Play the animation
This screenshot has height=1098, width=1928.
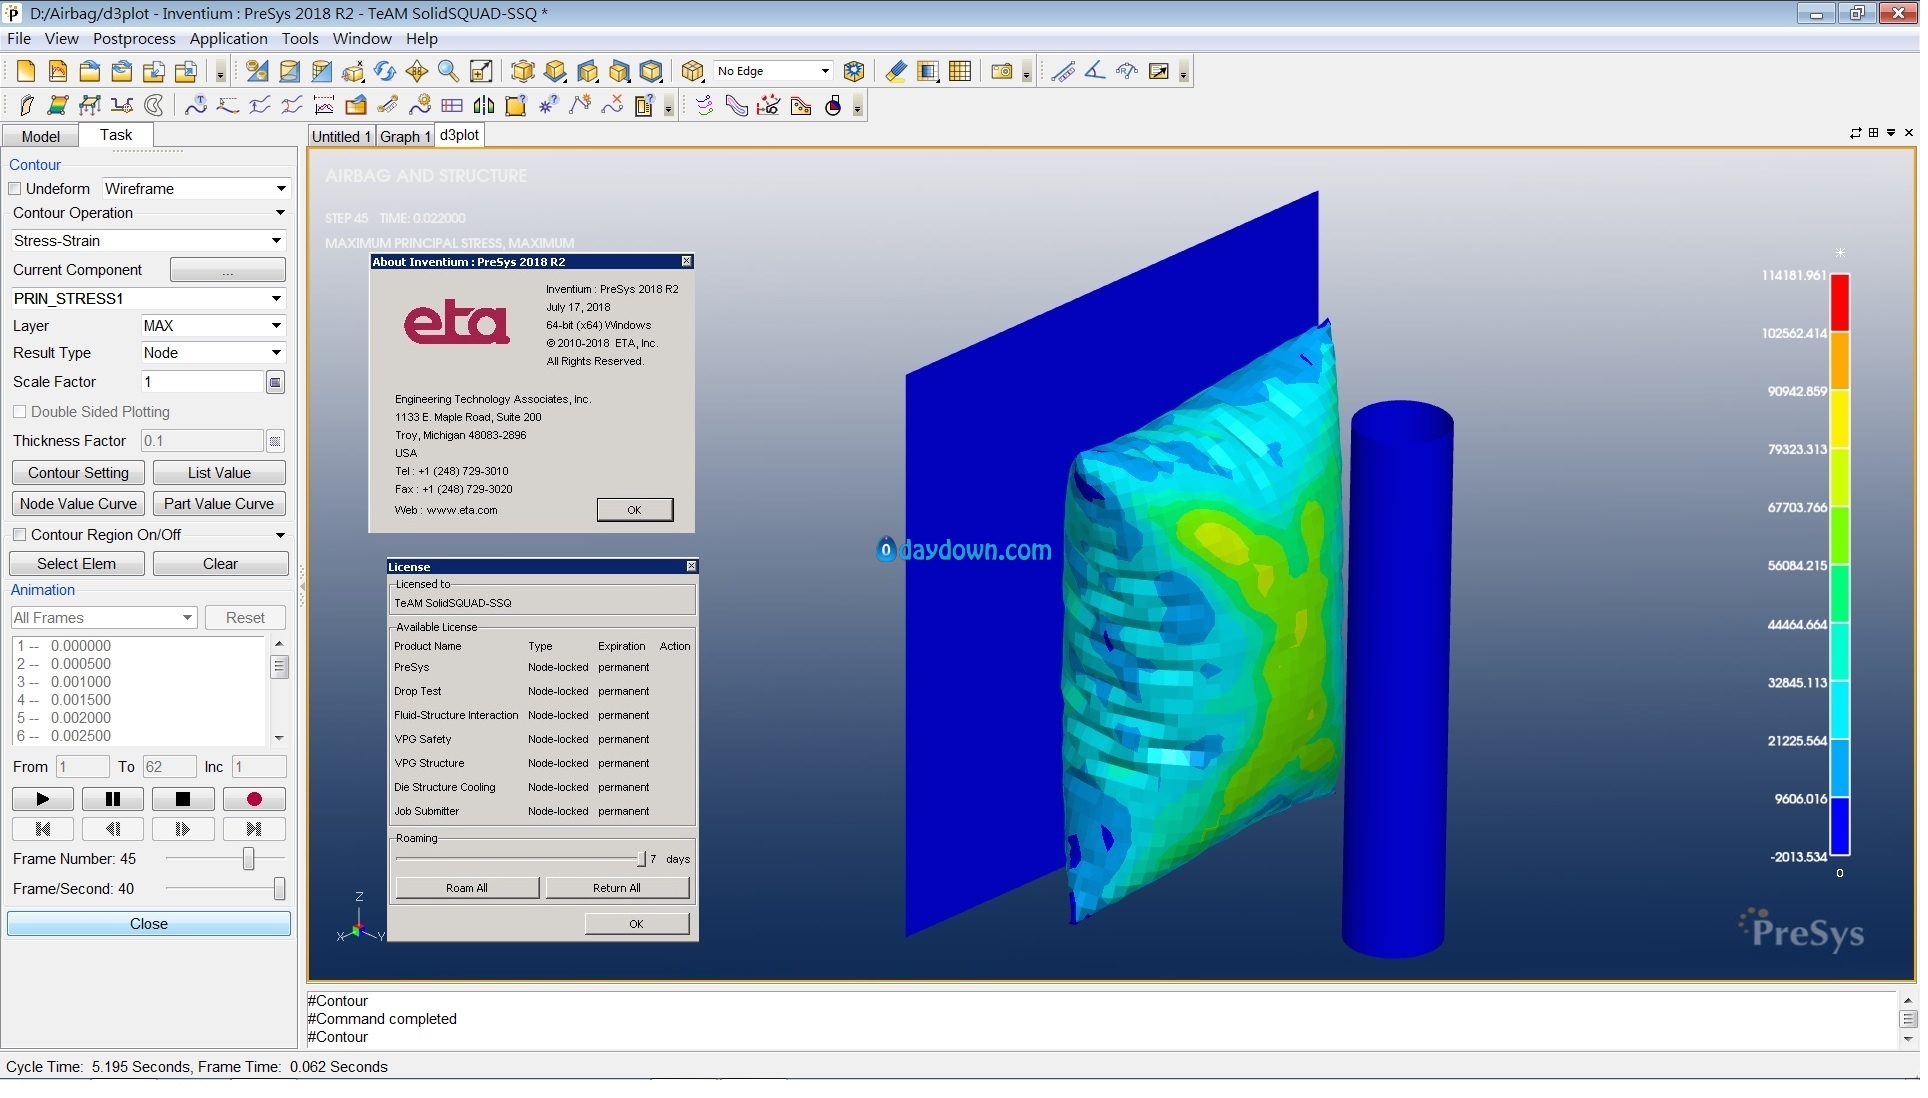coord(42,800)
